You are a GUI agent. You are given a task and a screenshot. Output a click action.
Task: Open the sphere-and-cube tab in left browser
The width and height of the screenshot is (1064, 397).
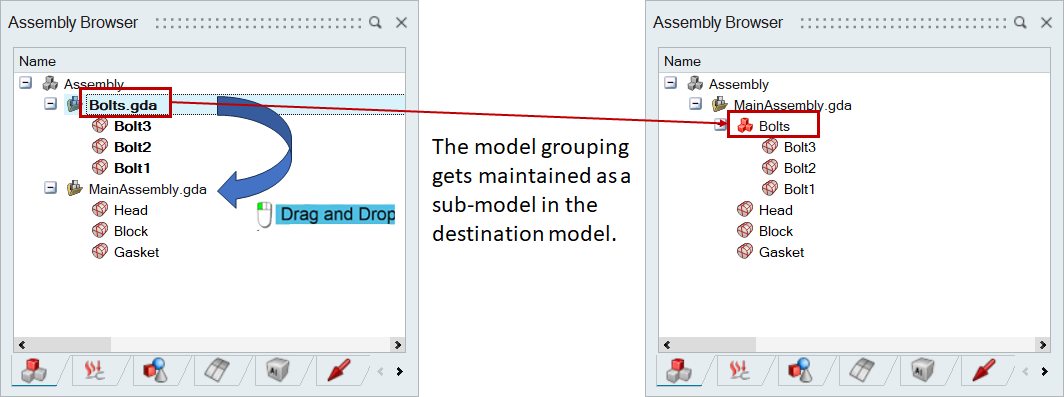coord(155,371)
